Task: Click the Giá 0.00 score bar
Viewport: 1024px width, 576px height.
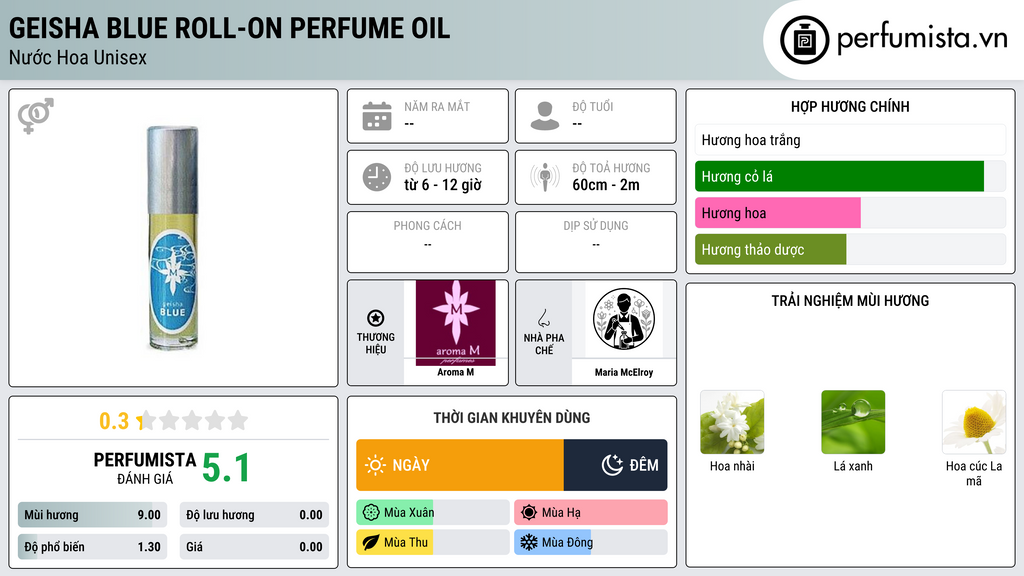Action: coord(254,547)
